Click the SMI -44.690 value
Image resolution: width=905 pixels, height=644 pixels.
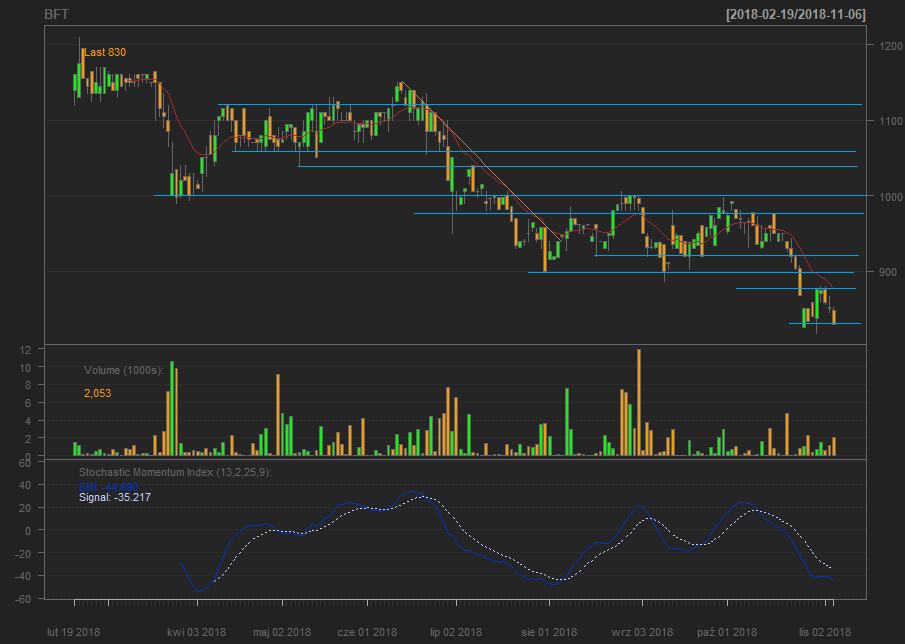pyautogui.click(x=109, y=488)
